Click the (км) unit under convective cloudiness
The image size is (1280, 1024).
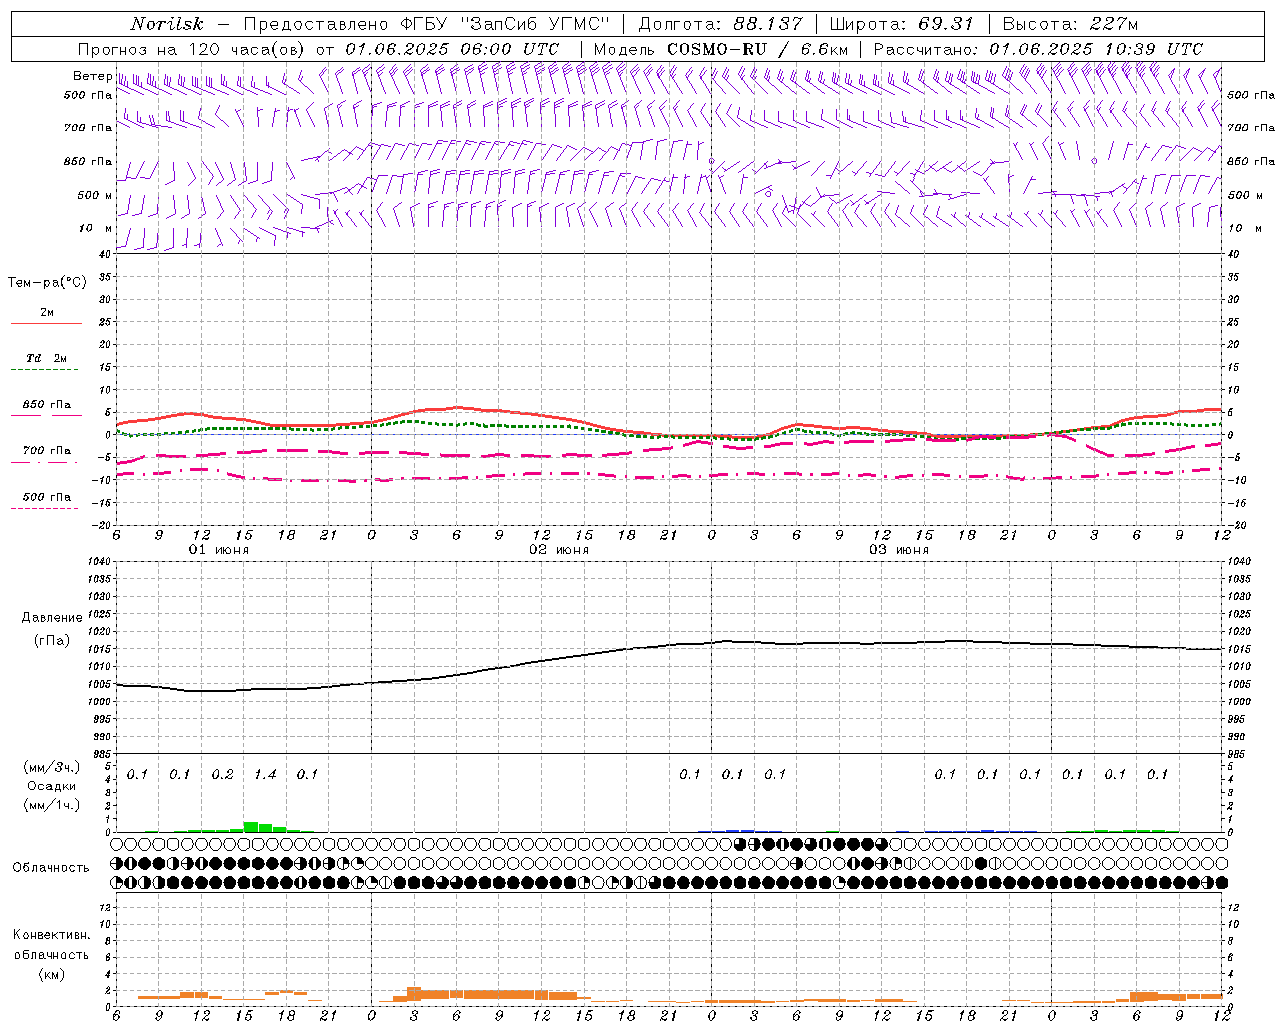[x=51, y=973]
